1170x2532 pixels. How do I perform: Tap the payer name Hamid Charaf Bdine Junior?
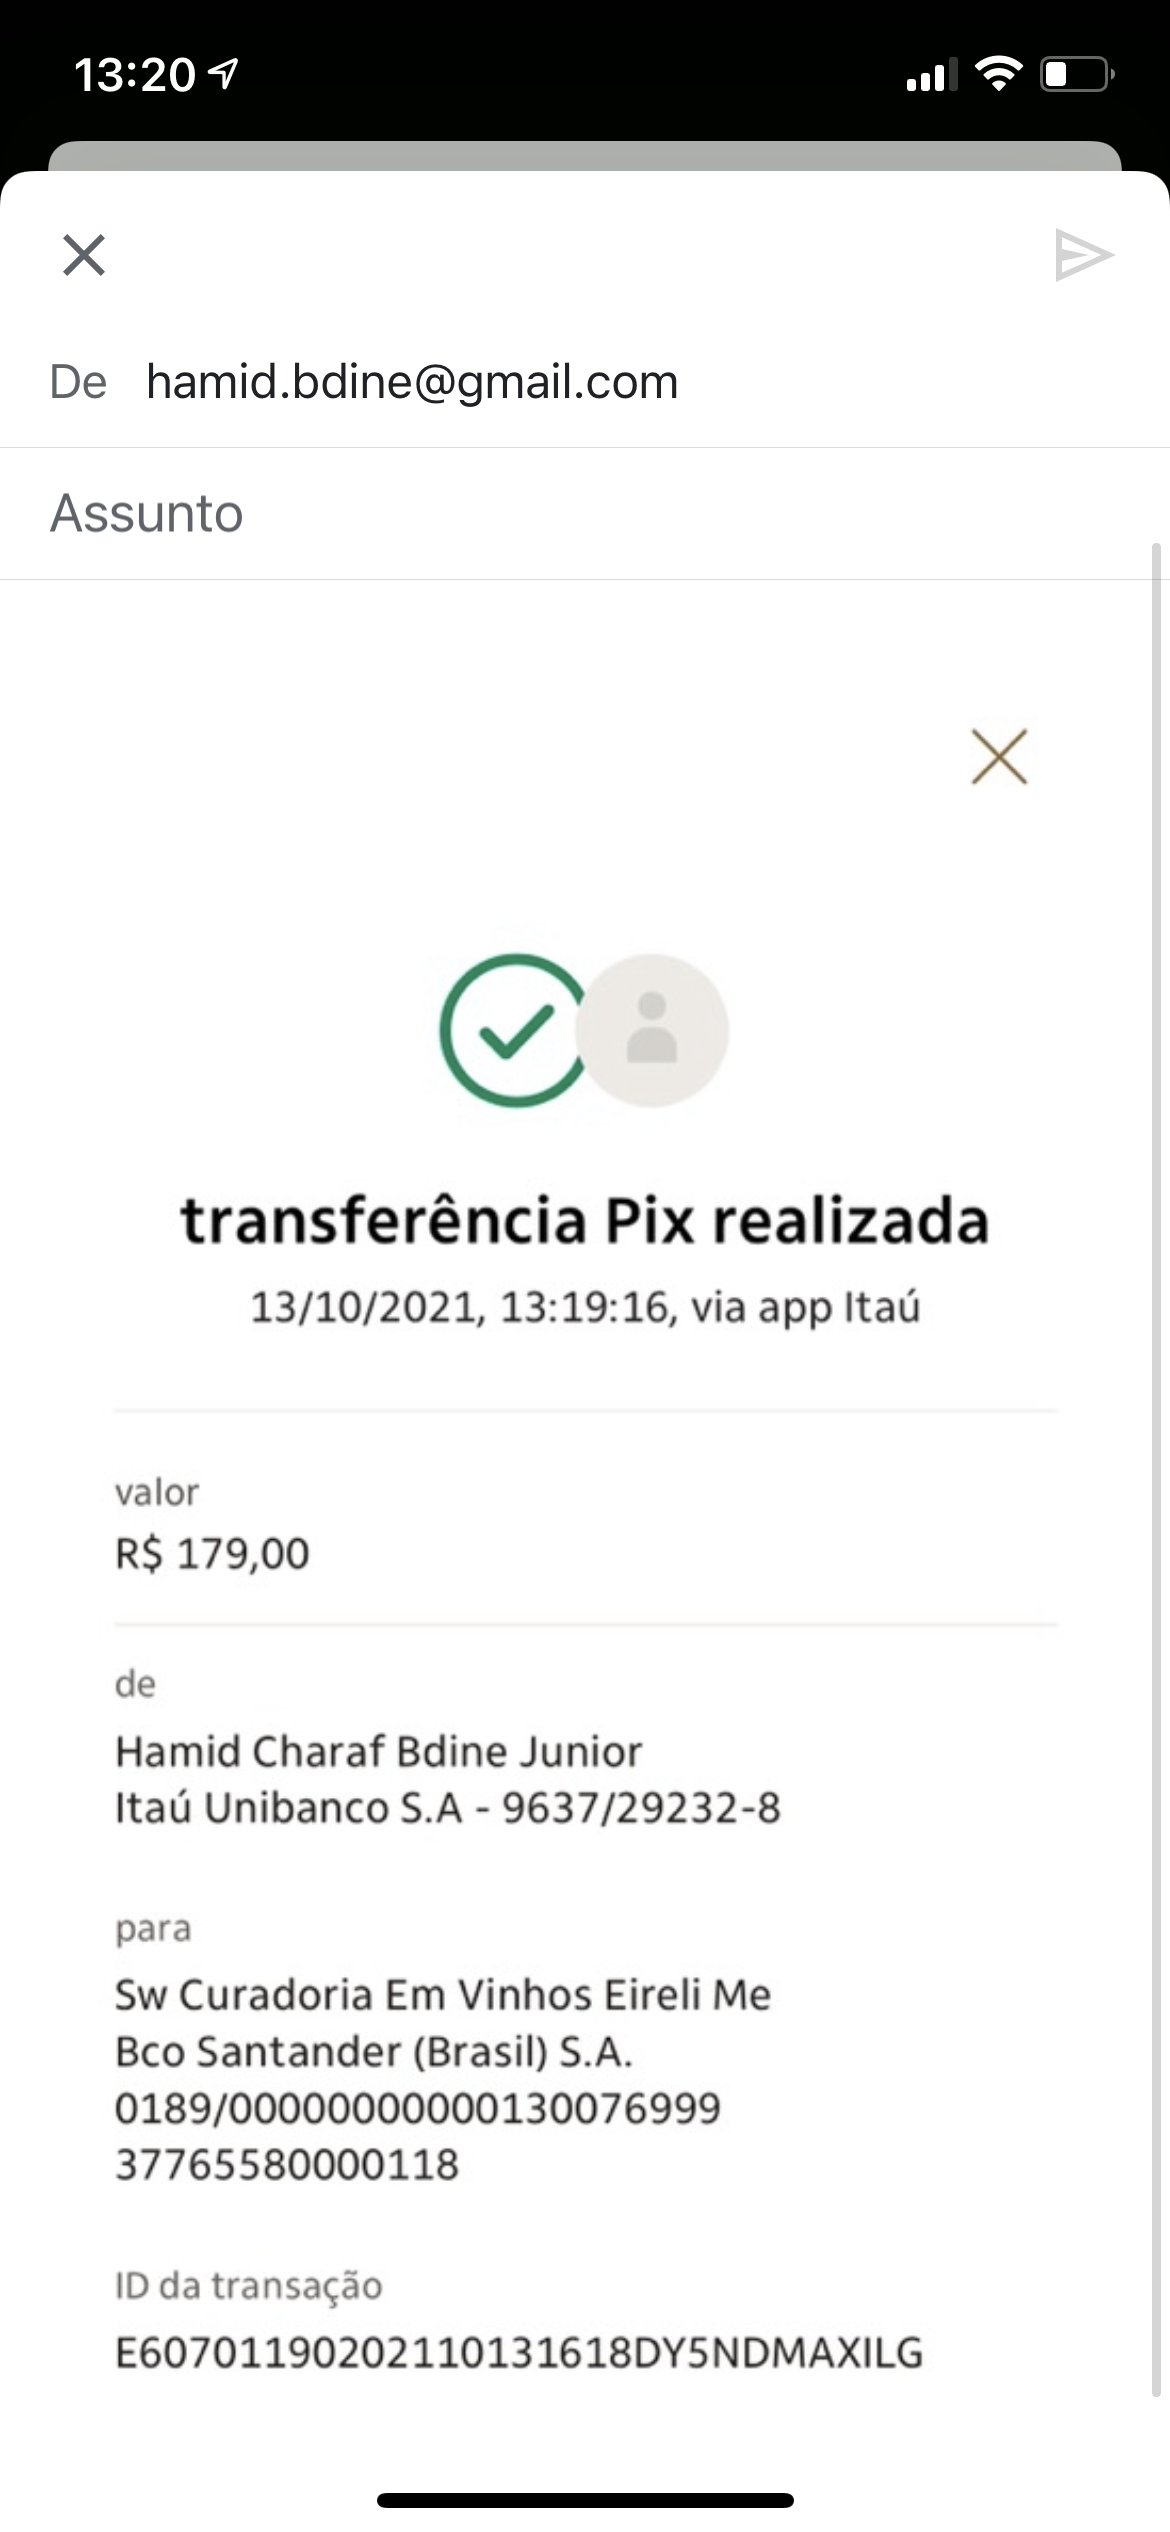pyautogui.click(x=378, y=1752)
